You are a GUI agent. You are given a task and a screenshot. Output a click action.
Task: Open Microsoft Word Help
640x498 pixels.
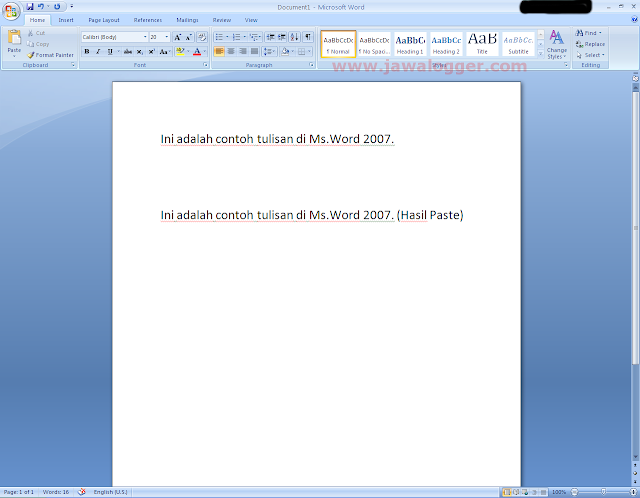coord(635,19)
